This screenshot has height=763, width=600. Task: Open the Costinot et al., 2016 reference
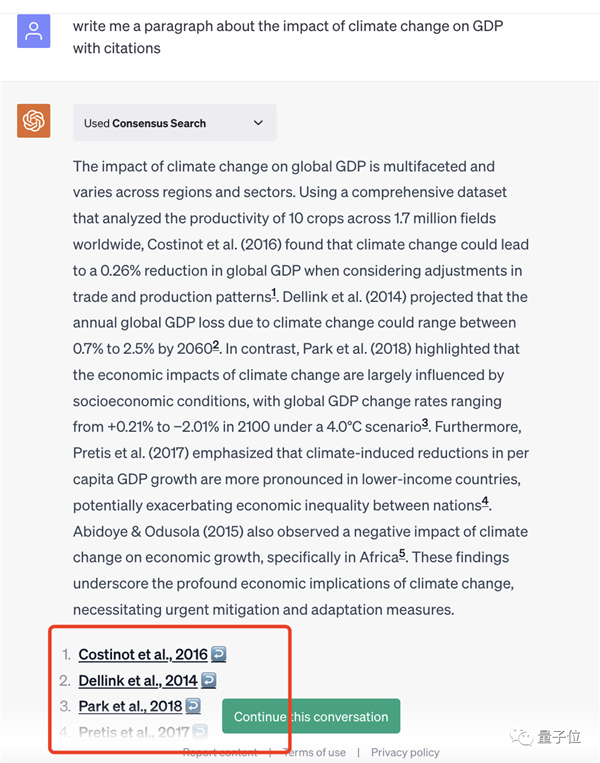point(143,654)
